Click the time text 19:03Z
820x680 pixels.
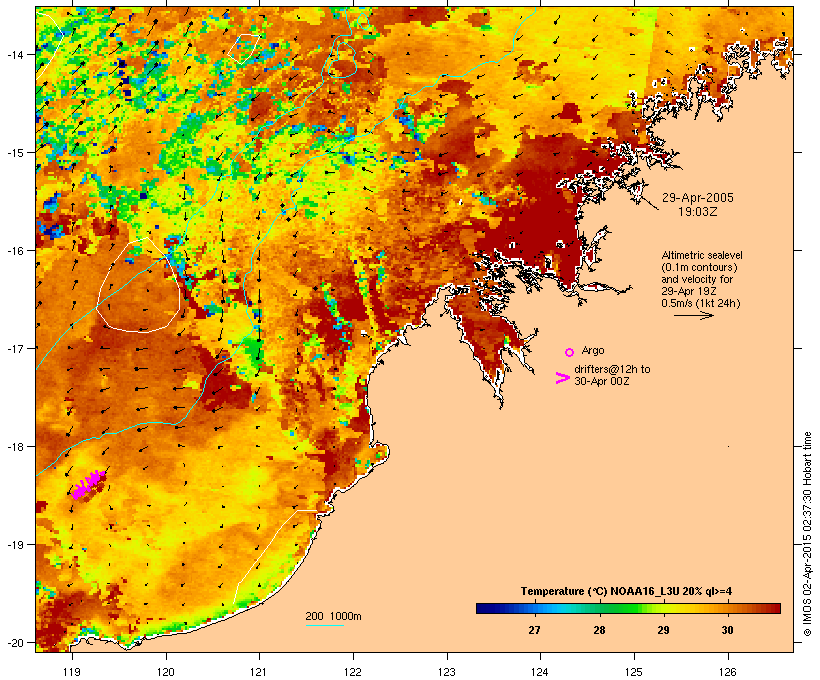pyautogui.click(x=698, y=212)
